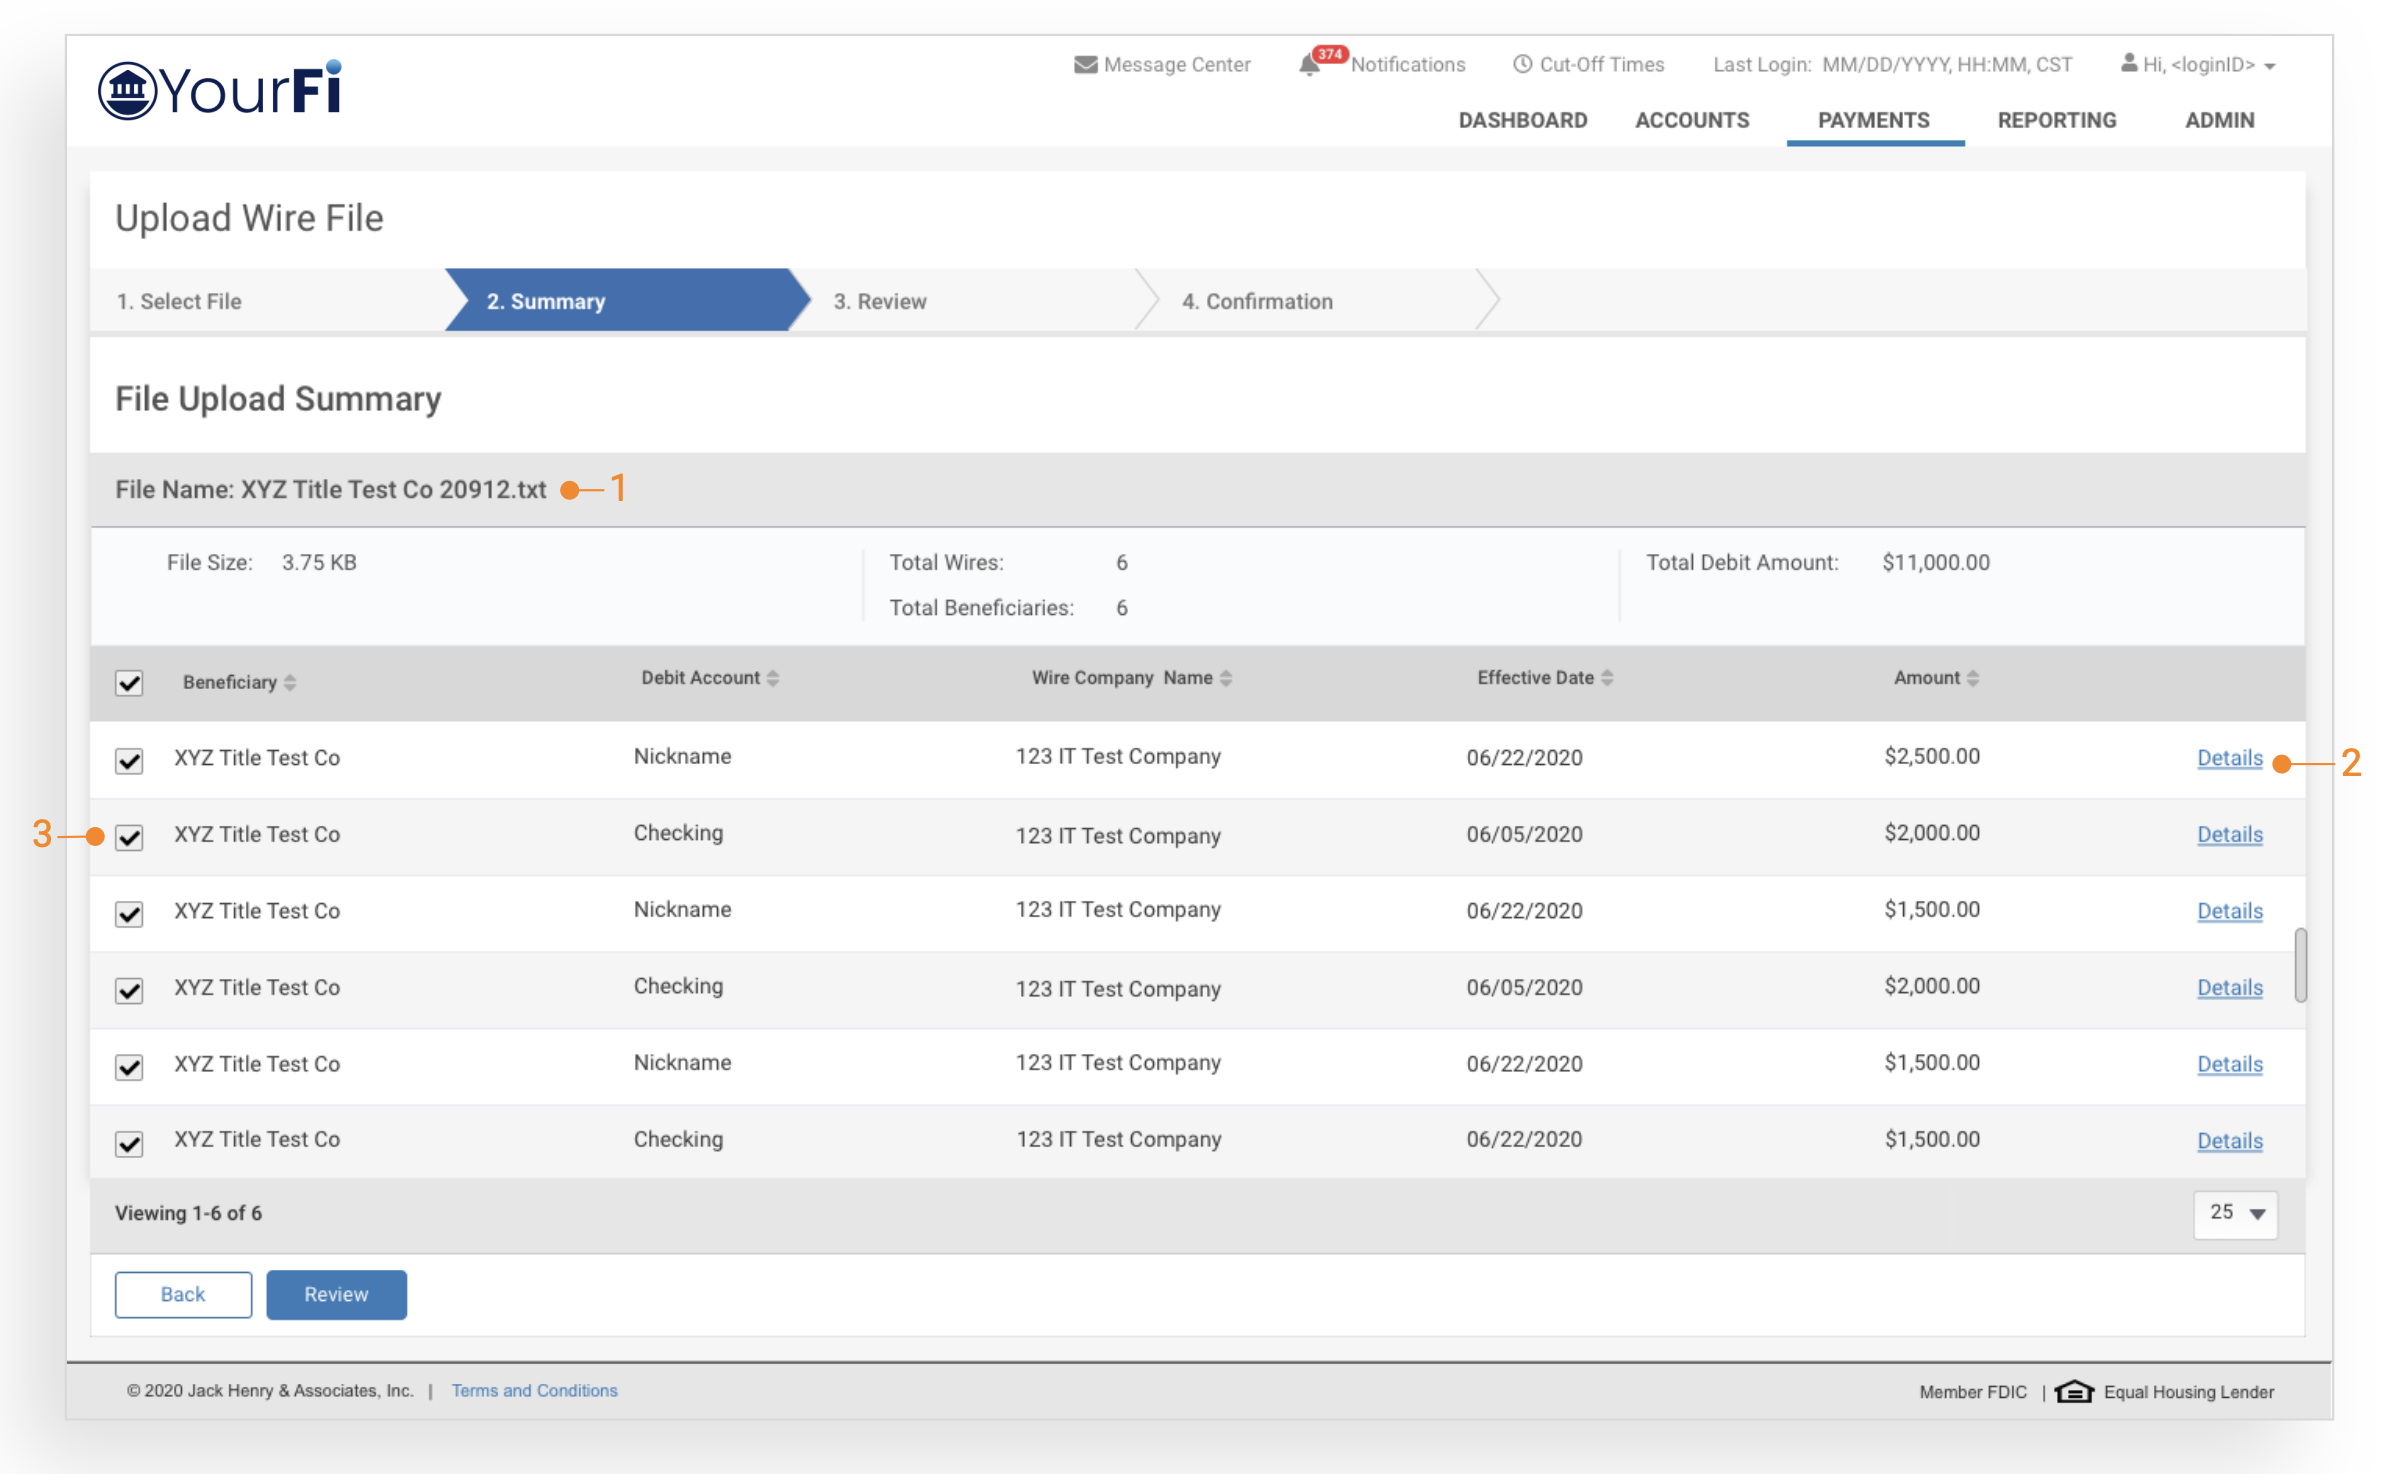This screenshot has height=1474, width=2398.
Task: Uncheck the last wire row checkbox
Action: point(129,1143)
